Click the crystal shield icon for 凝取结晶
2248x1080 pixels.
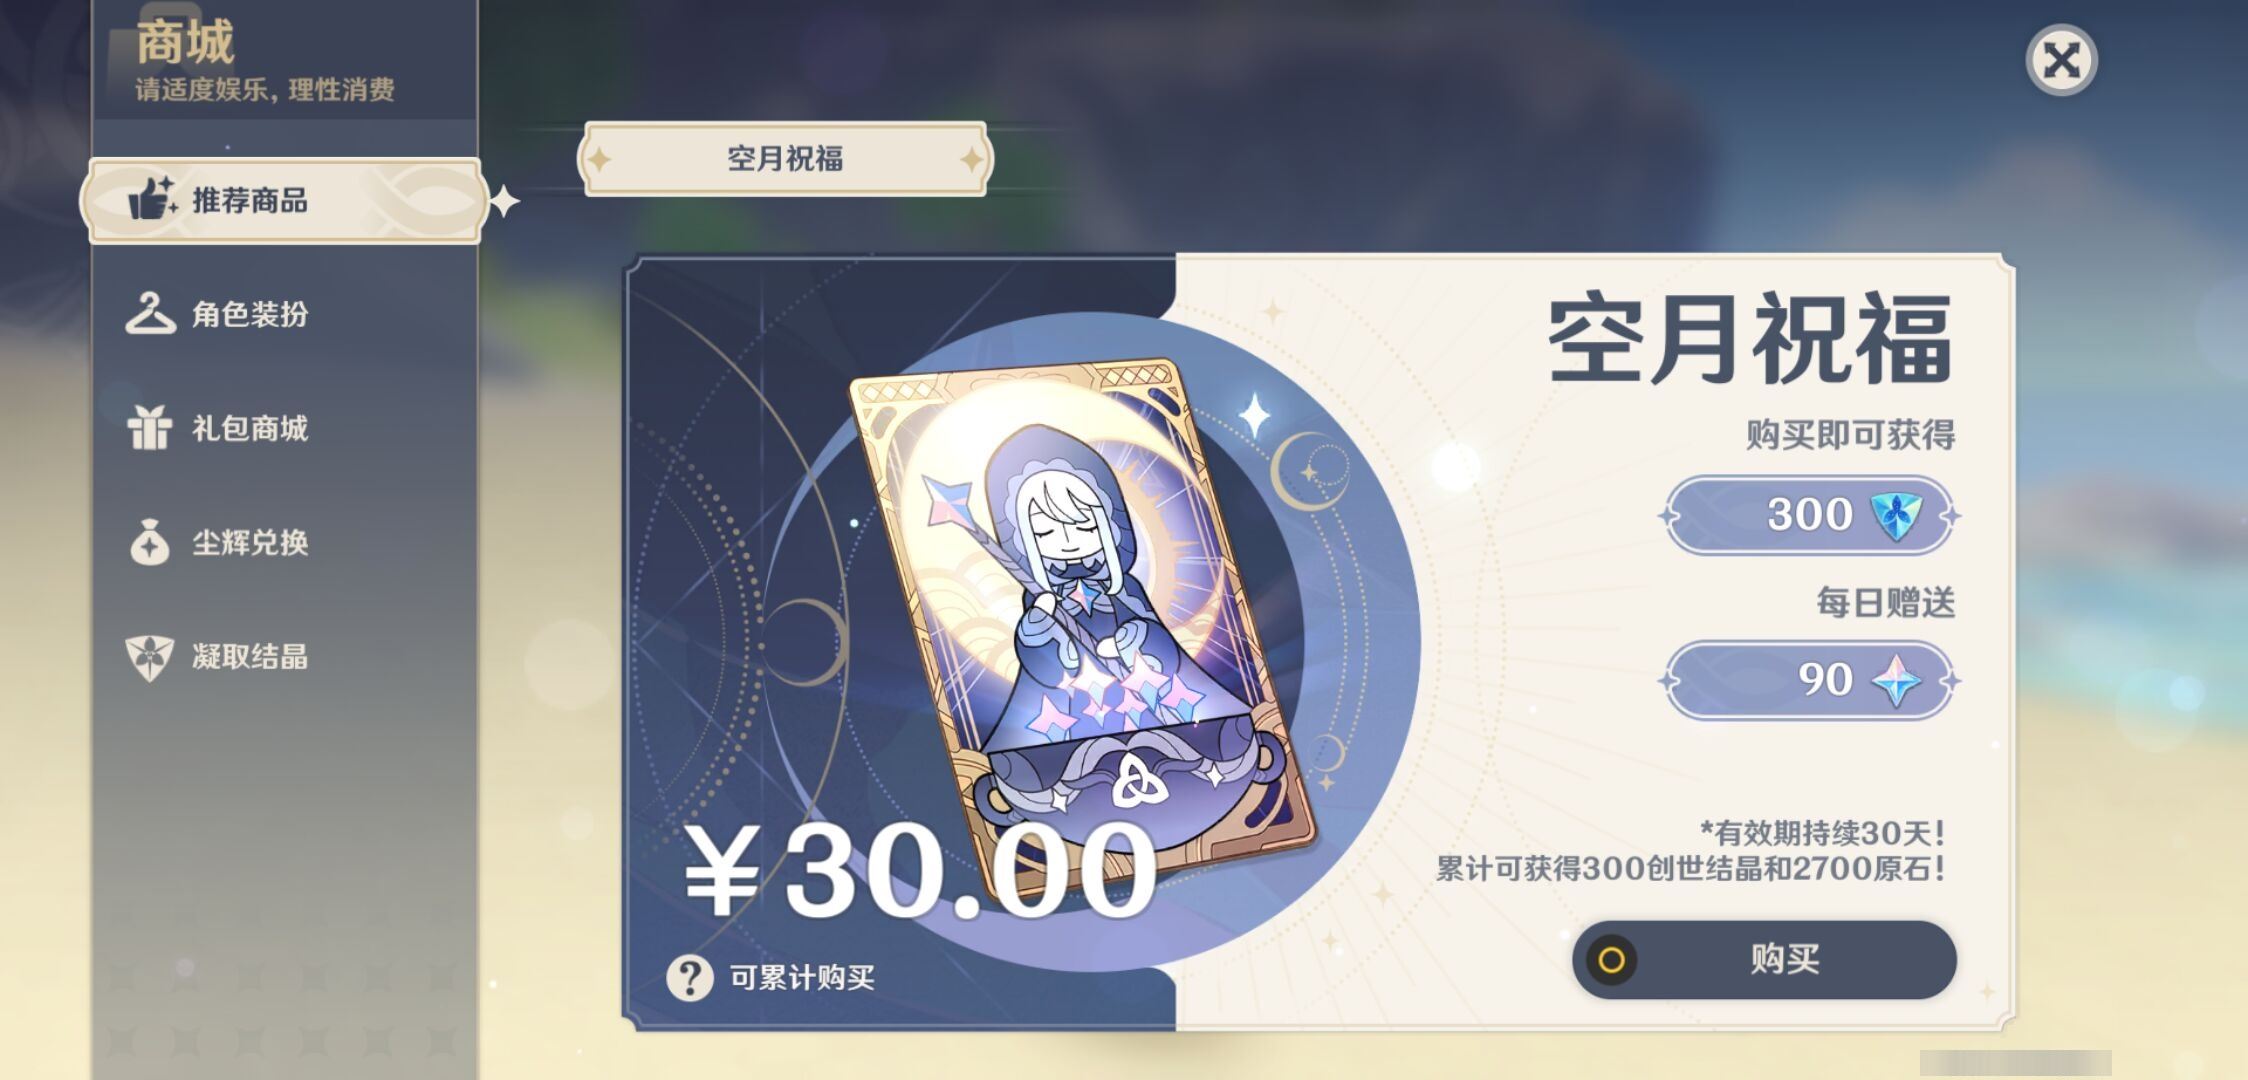click(150, 657)
